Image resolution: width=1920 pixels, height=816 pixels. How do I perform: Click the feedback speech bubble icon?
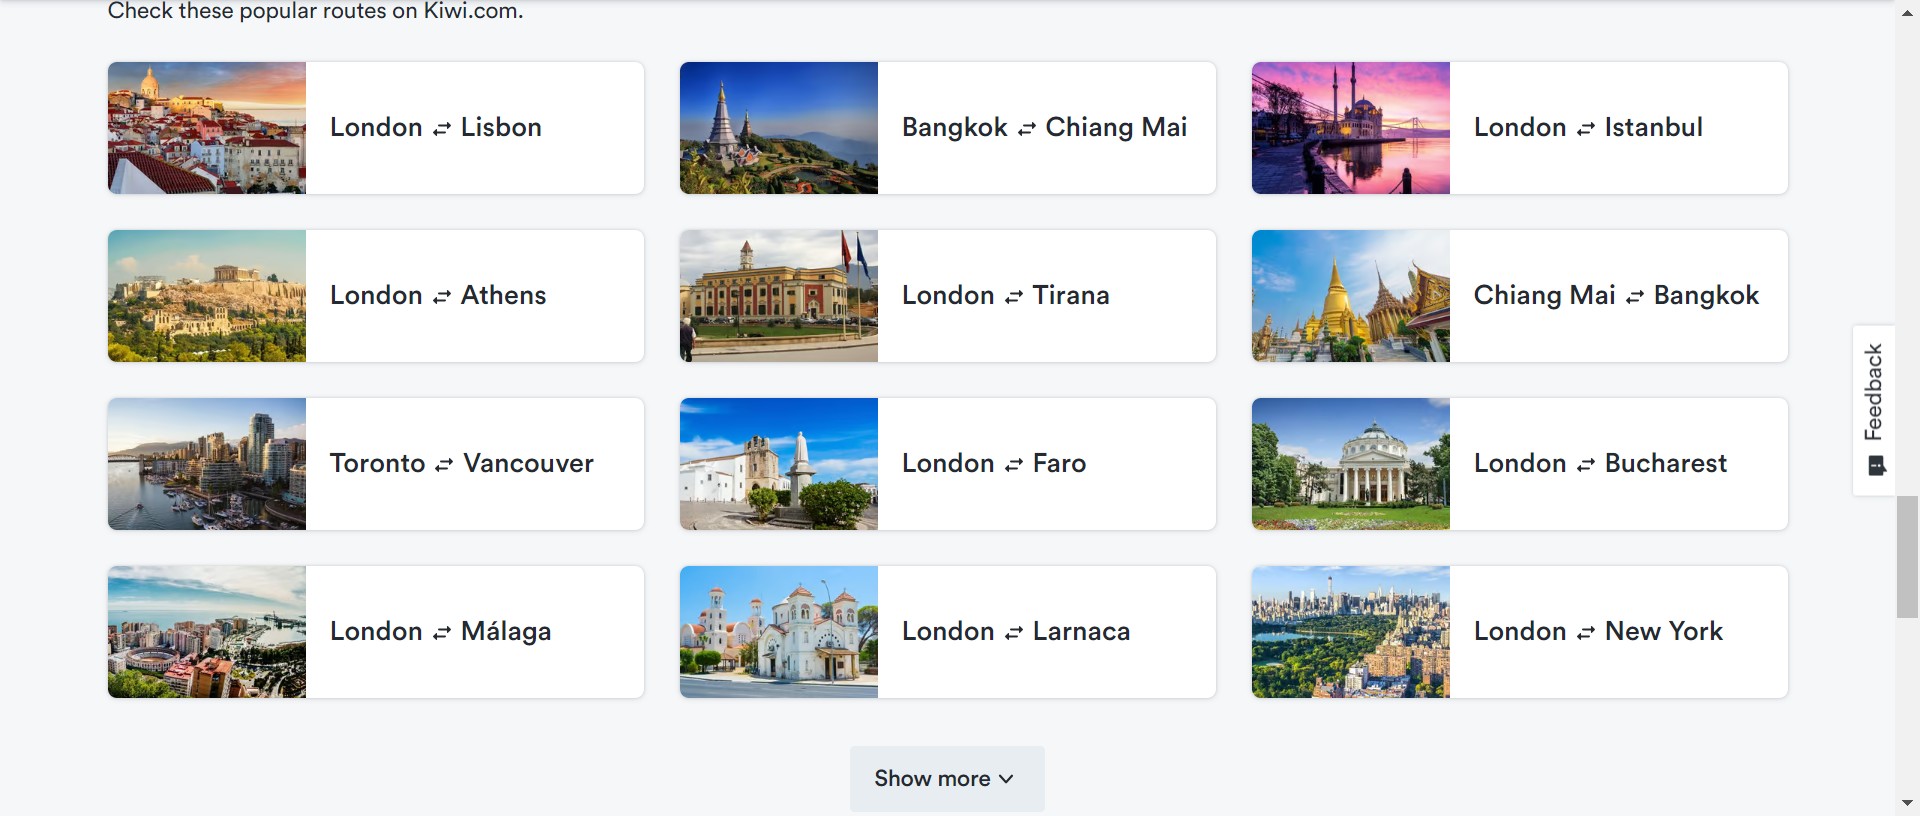pyautogui.click(x=1877, y=466)
